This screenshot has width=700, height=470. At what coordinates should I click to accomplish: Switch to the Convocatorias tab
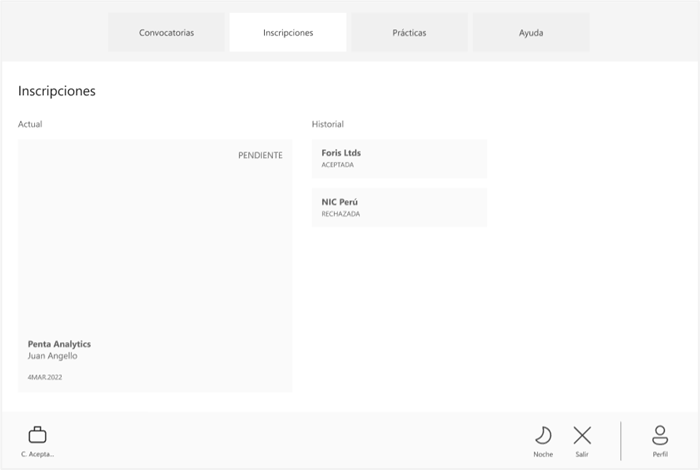(167, 33)
